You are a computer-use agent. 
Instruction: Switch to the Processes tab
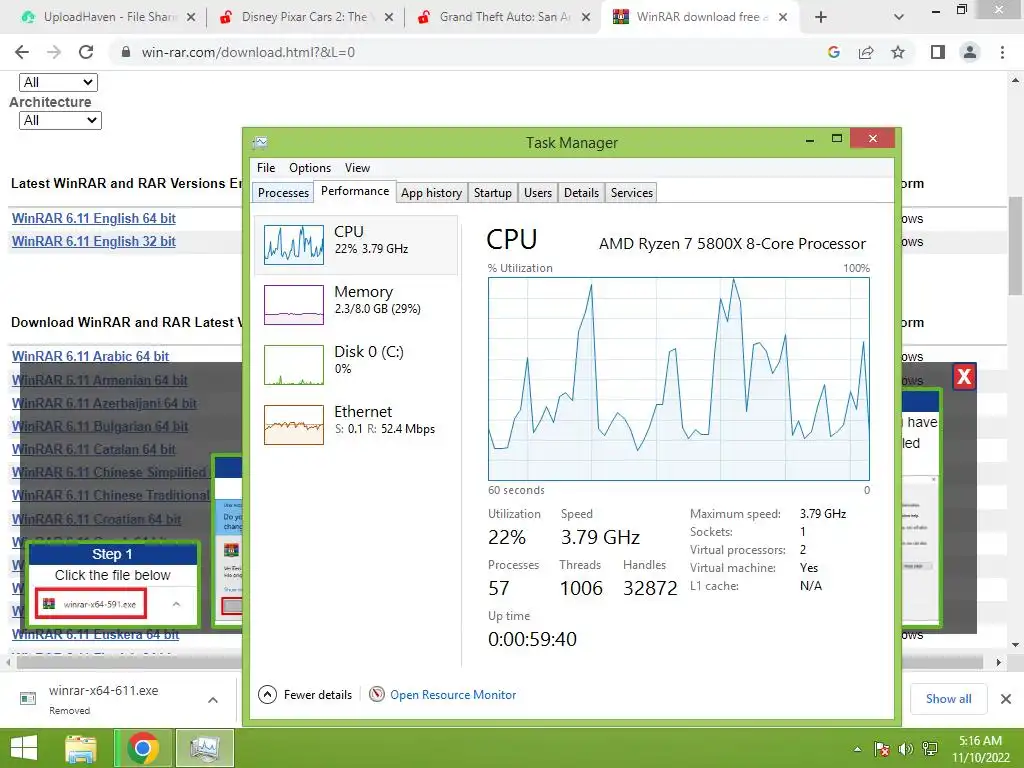click(x=283, y=193)
